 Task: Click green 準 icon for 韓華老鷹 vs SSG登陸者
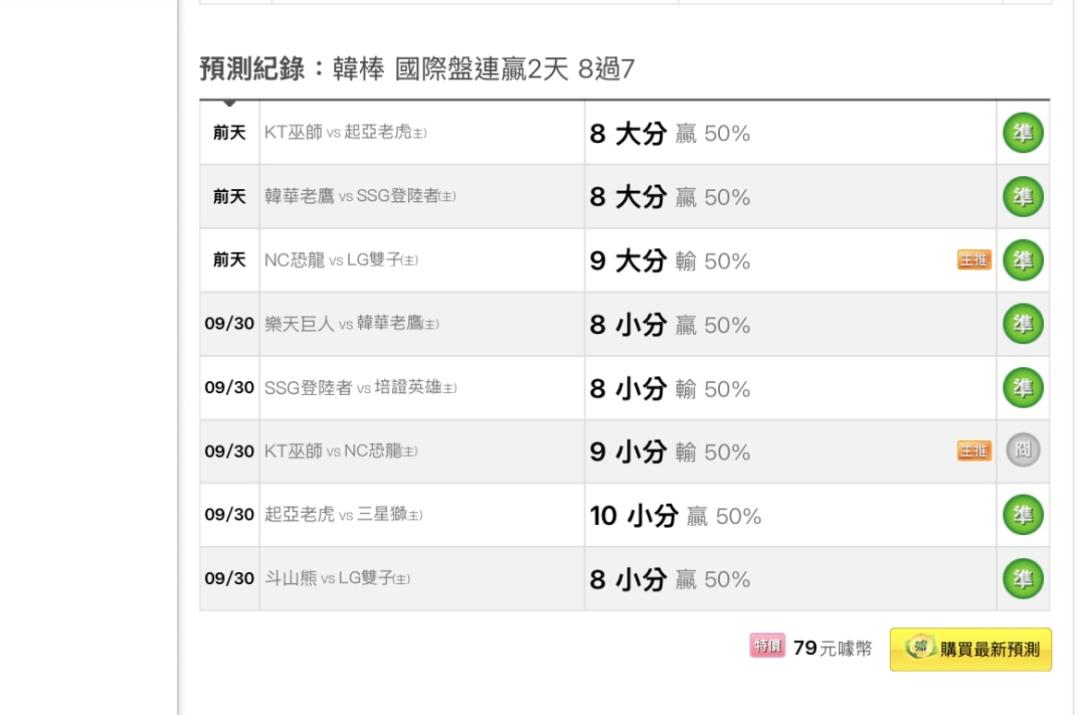(x=1022, y=197)
